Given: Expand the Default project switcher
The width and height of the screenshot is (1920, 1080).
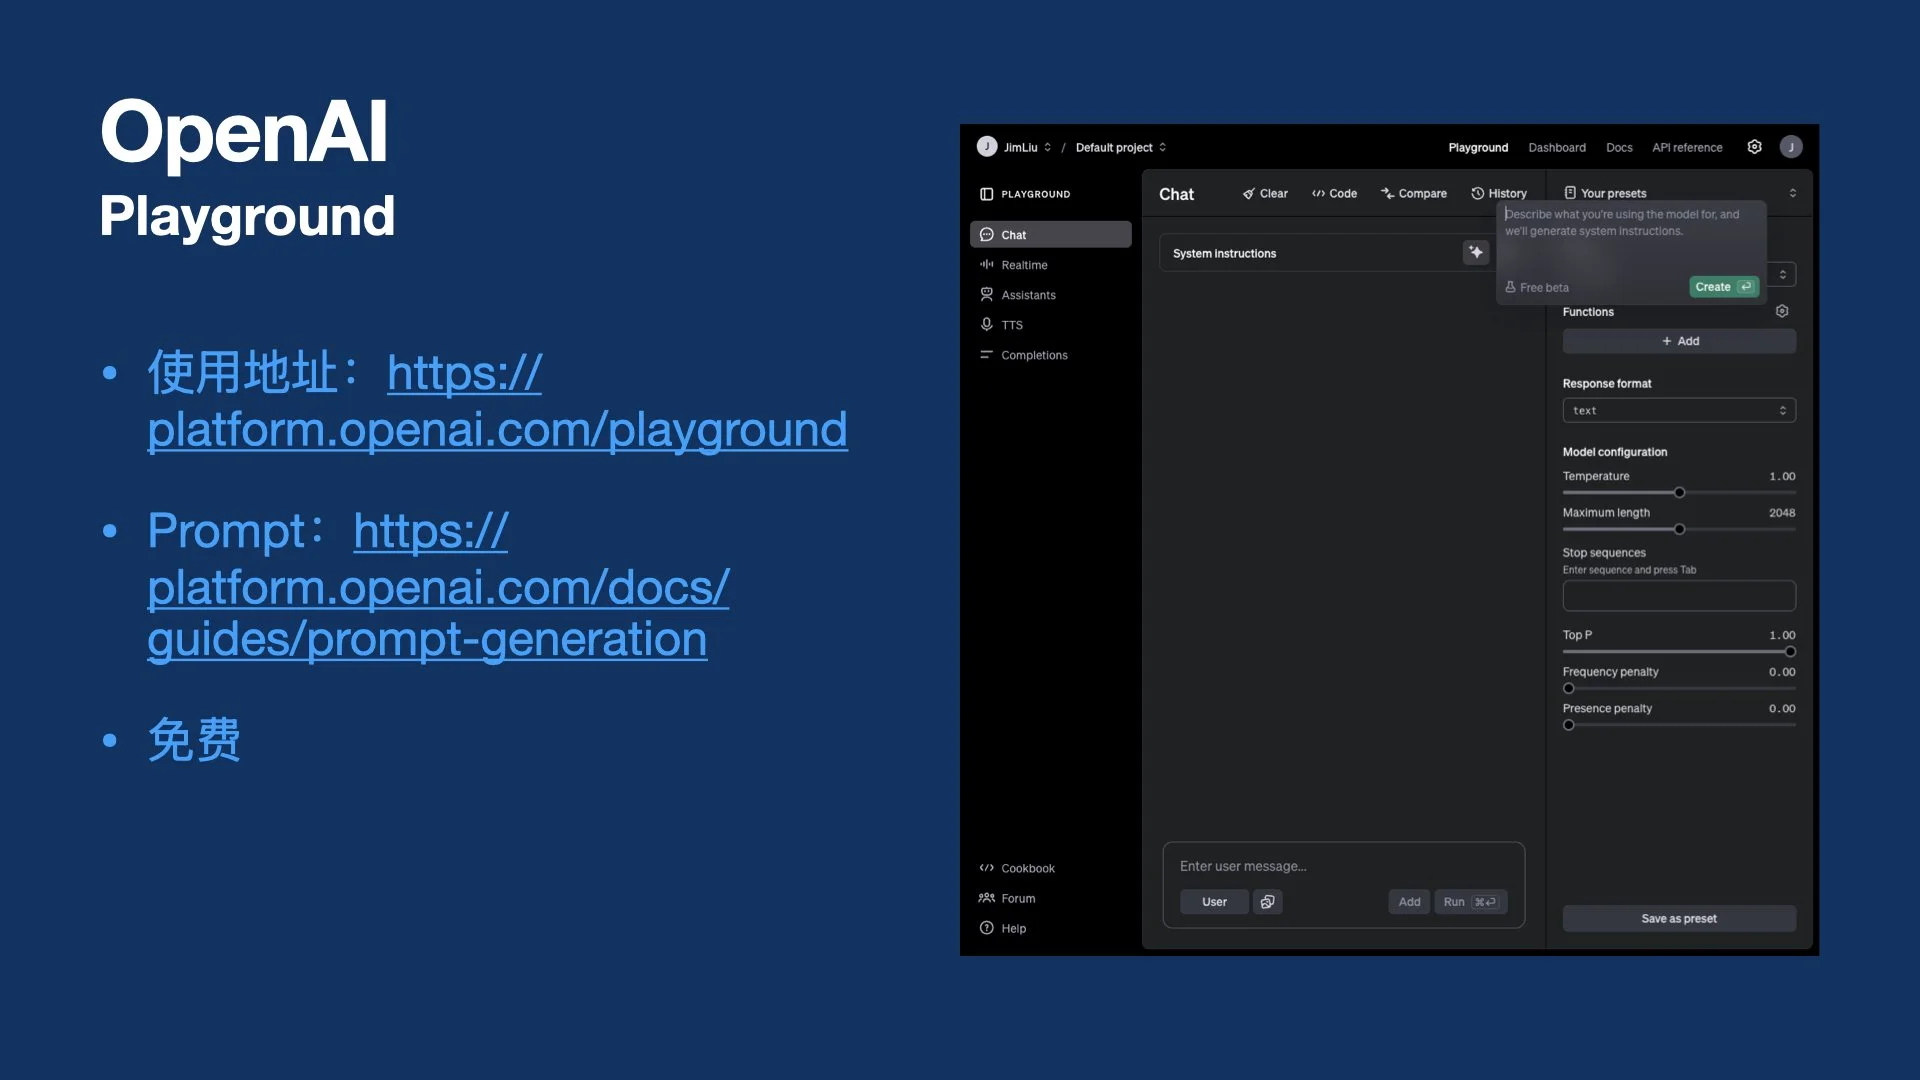Looking at the screenshot, I should coord(1120,147).
